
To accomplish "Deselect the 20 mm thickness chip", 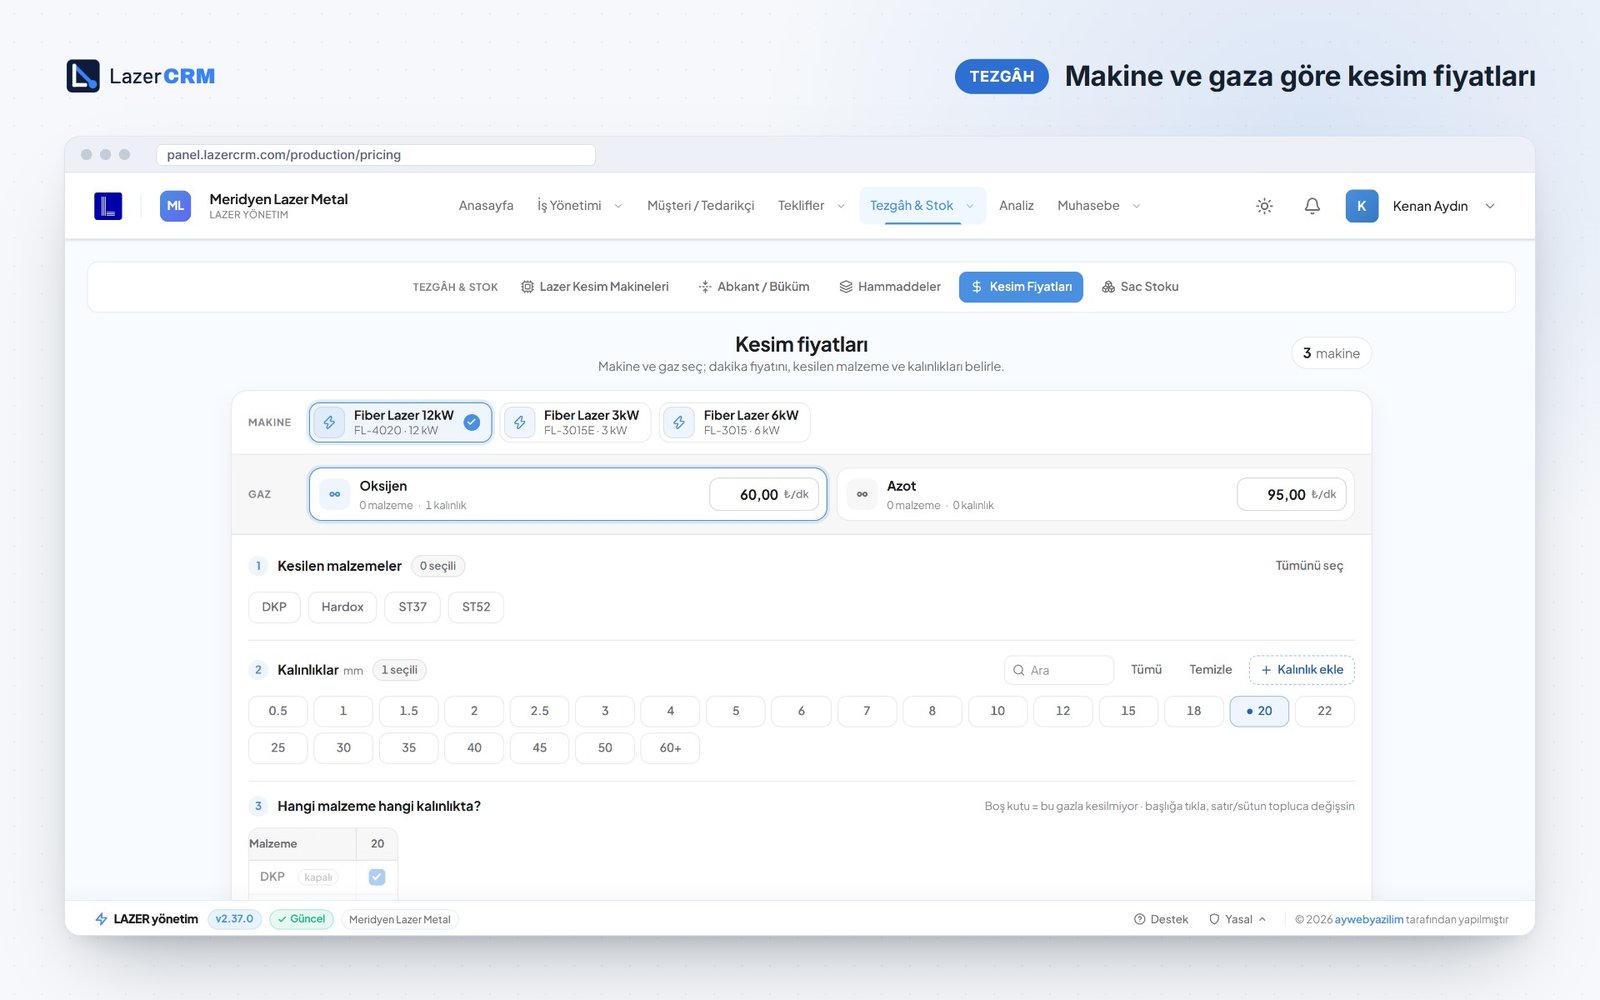I will 1259,711.
